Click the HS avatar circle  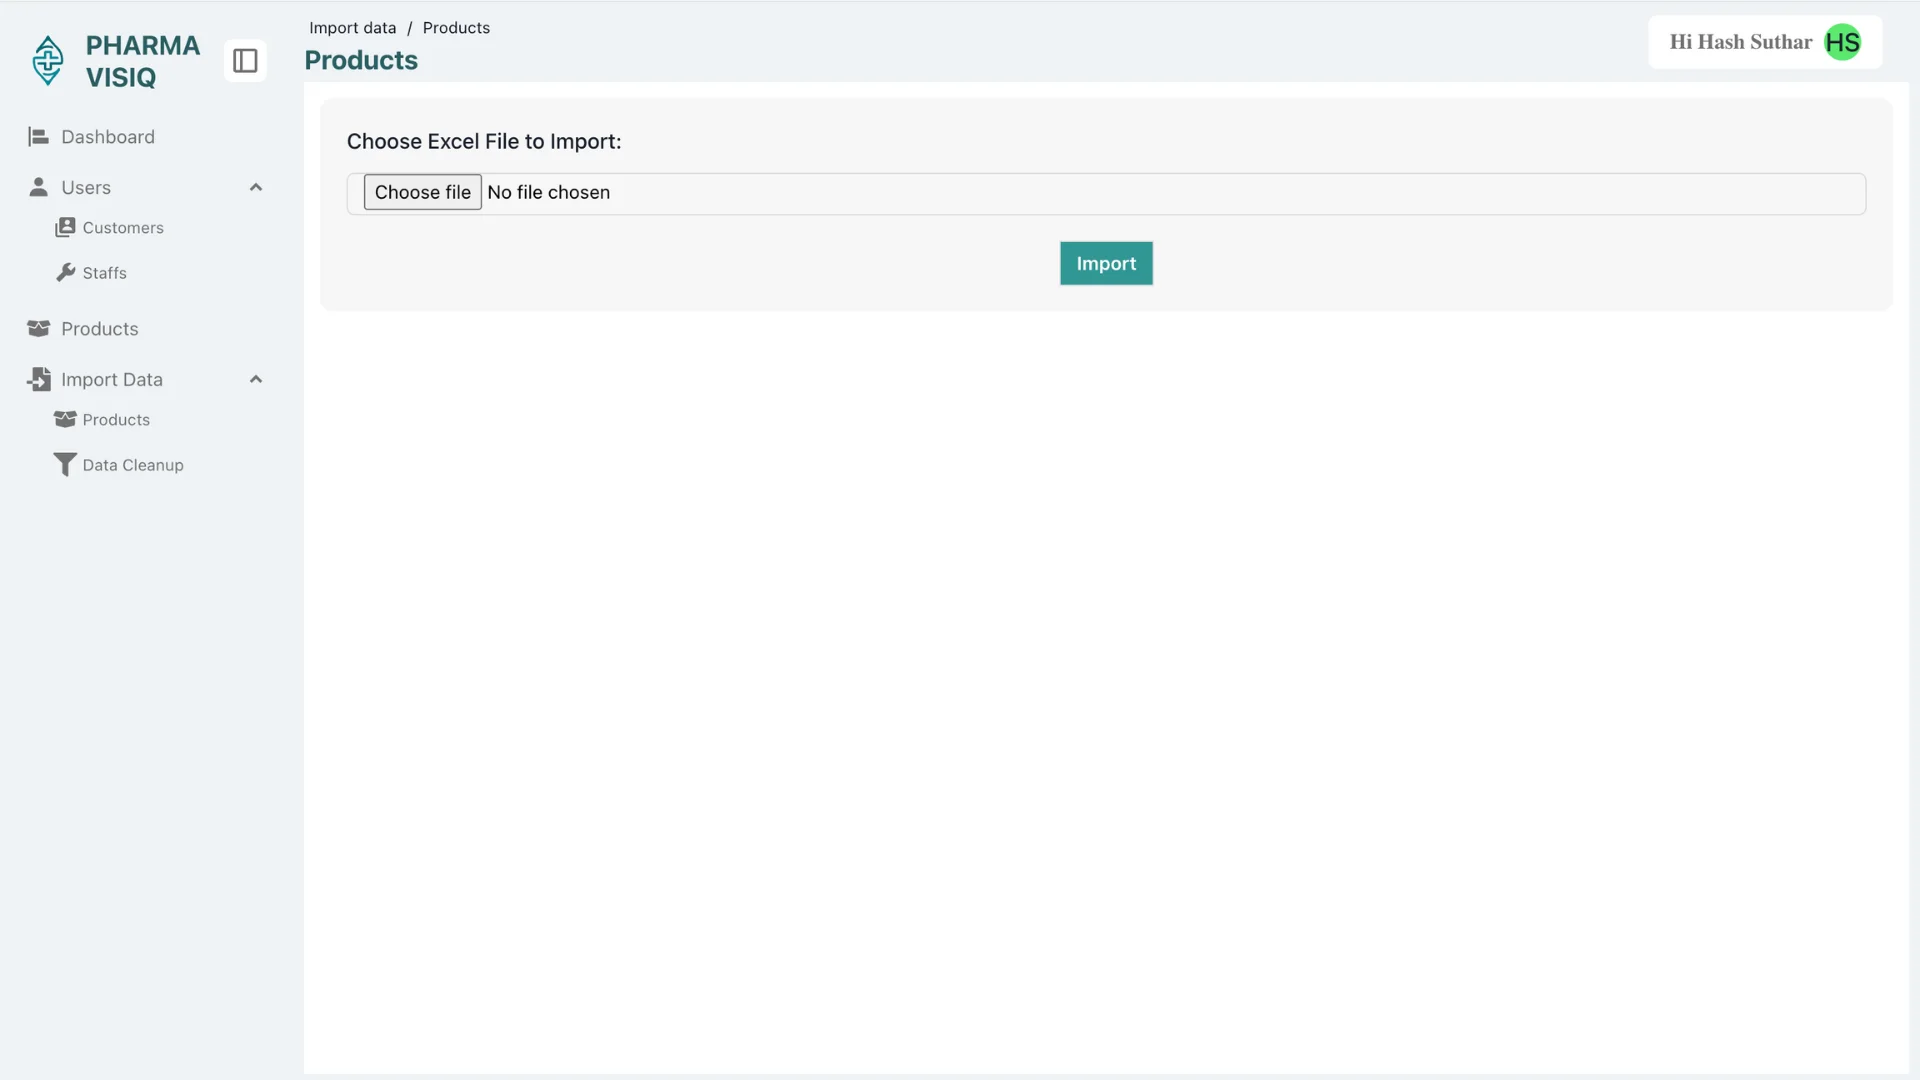pyautogui.click(x=1842, y=42)
